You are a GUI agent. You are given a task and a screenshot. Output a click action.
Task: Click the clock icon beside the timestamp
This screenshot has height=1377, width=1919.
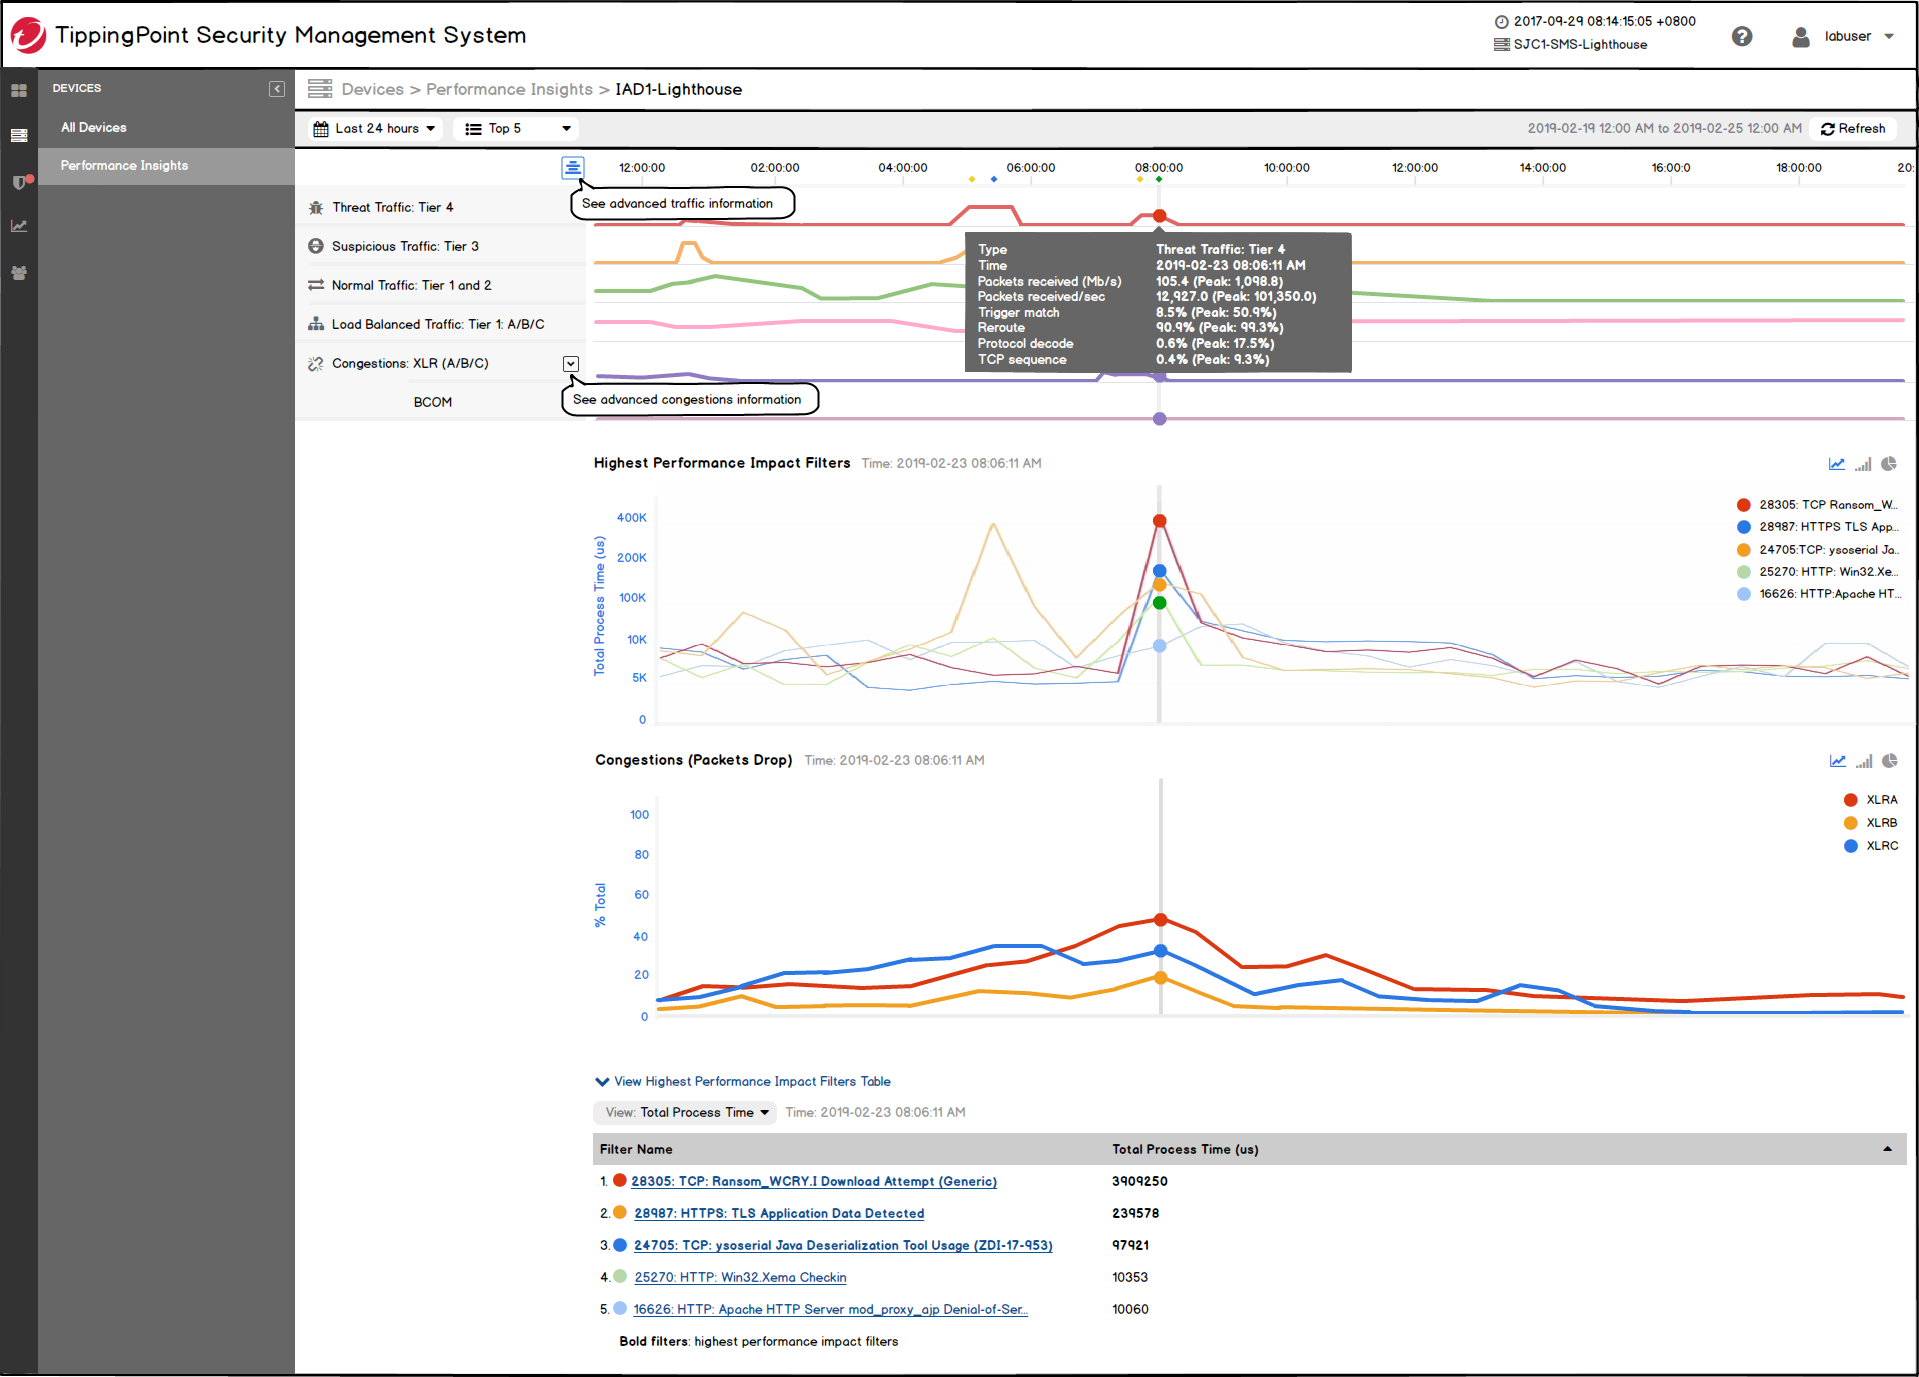[x=1501, y=22]
